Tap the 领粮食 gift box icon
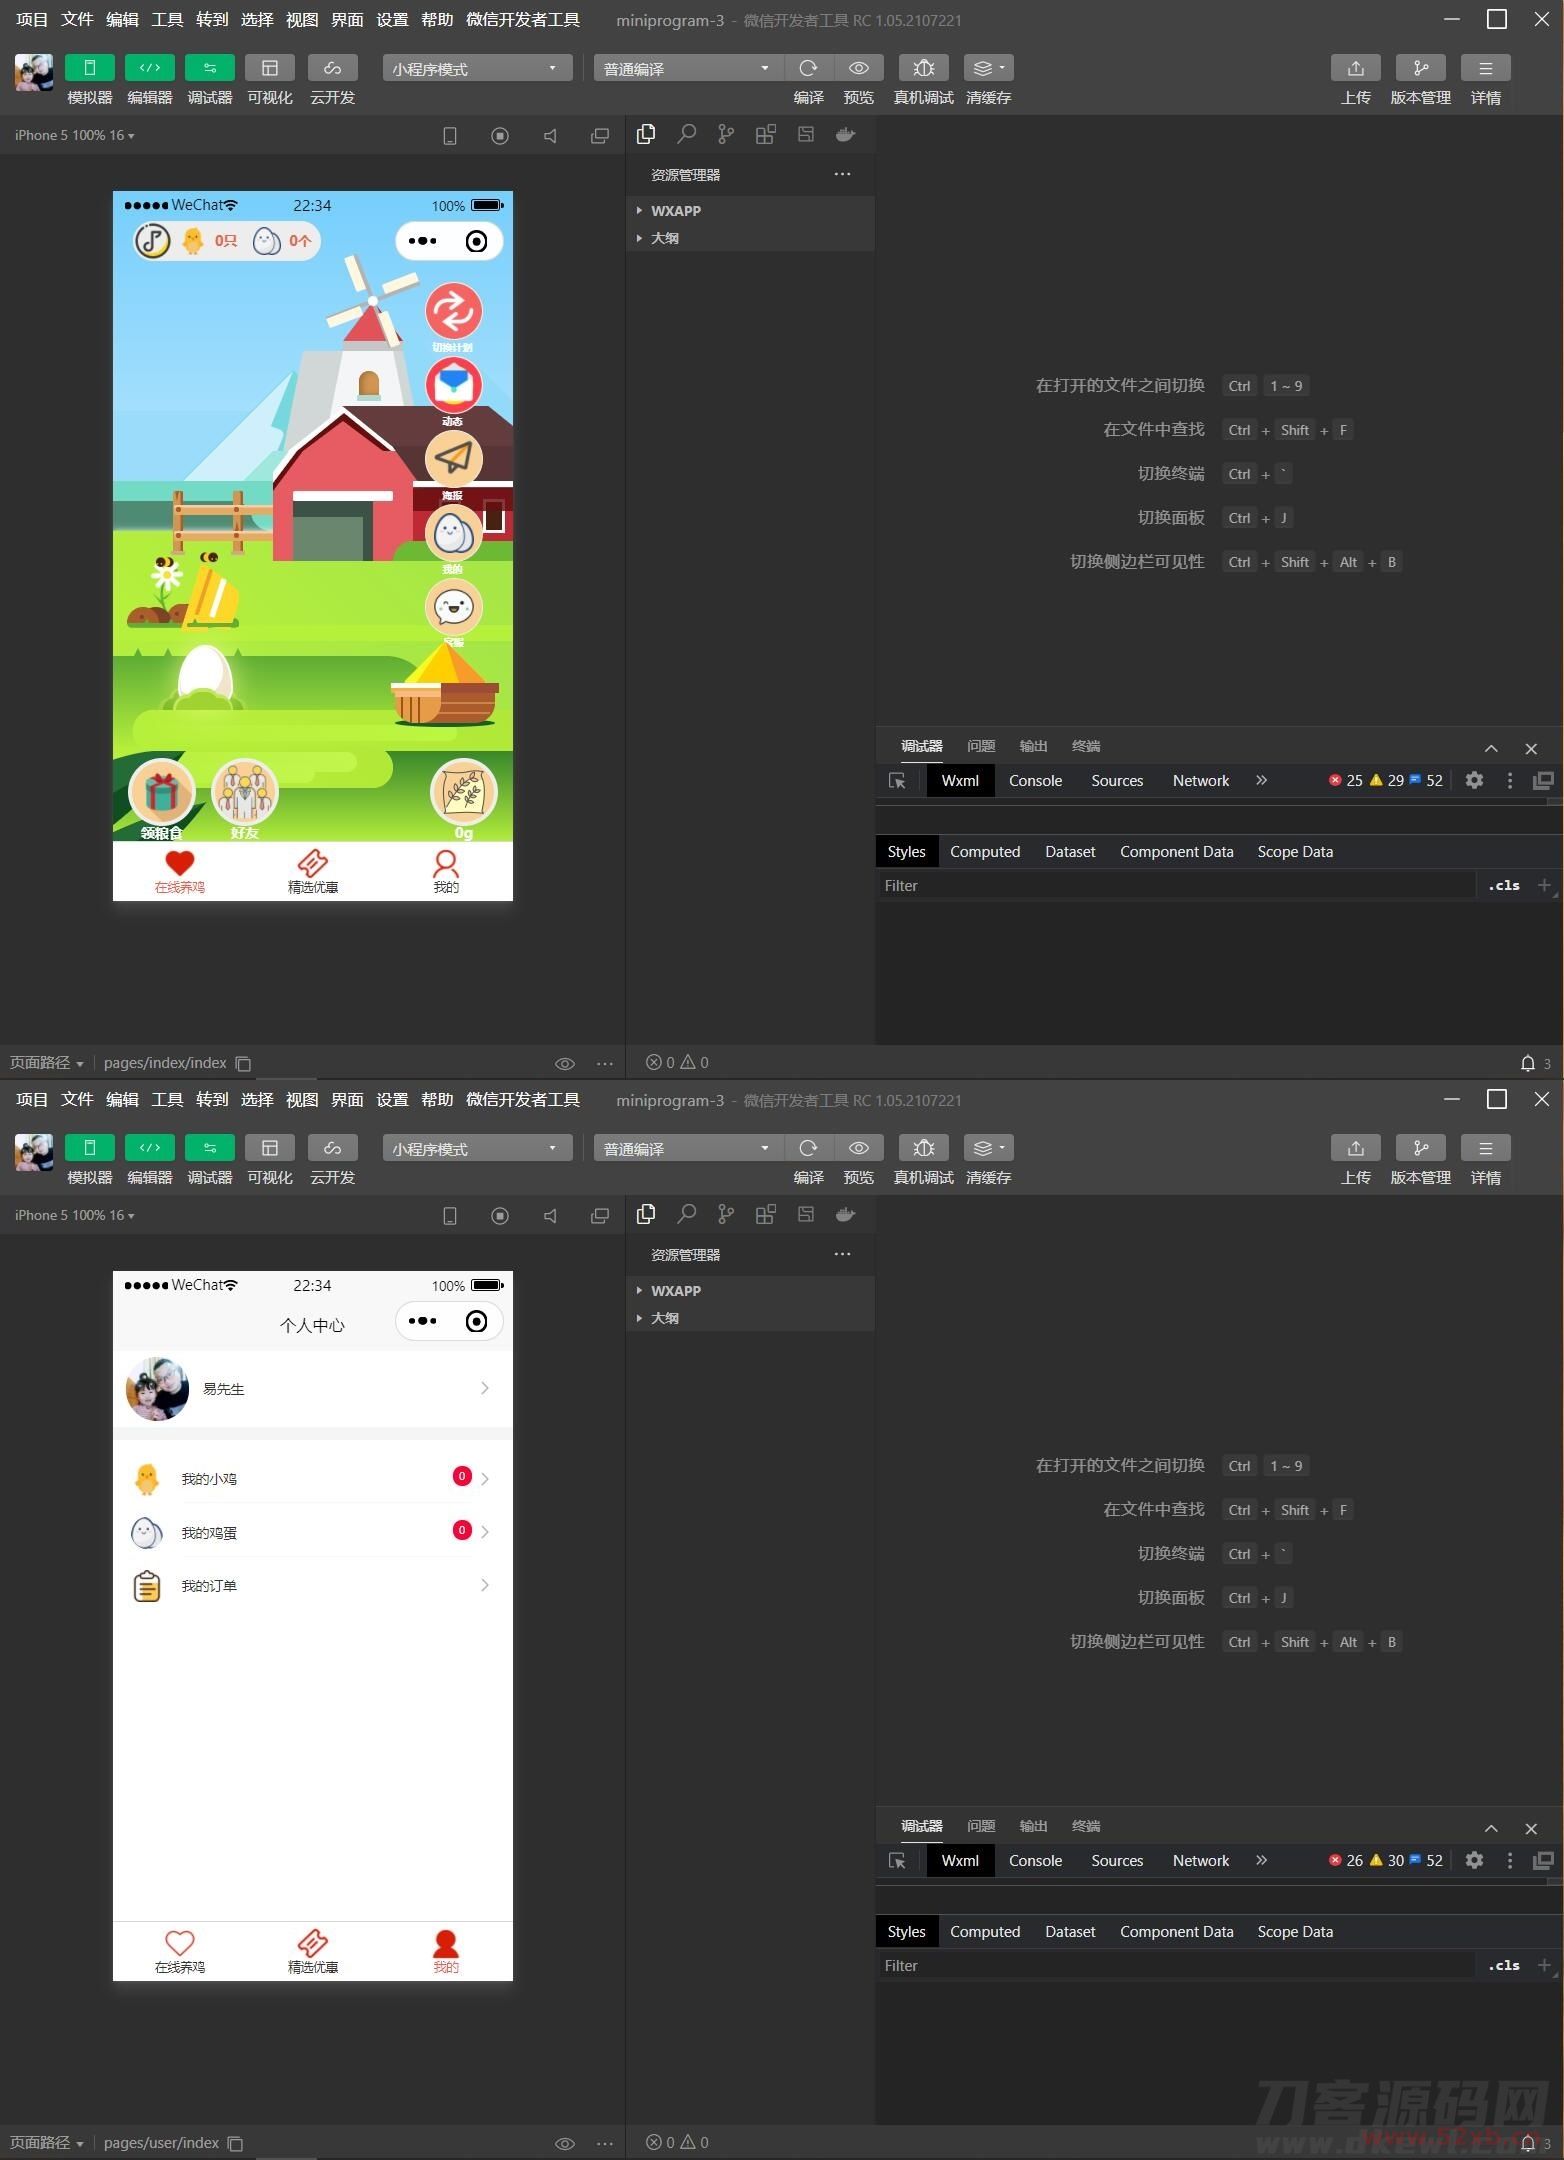 coord(161,793)
